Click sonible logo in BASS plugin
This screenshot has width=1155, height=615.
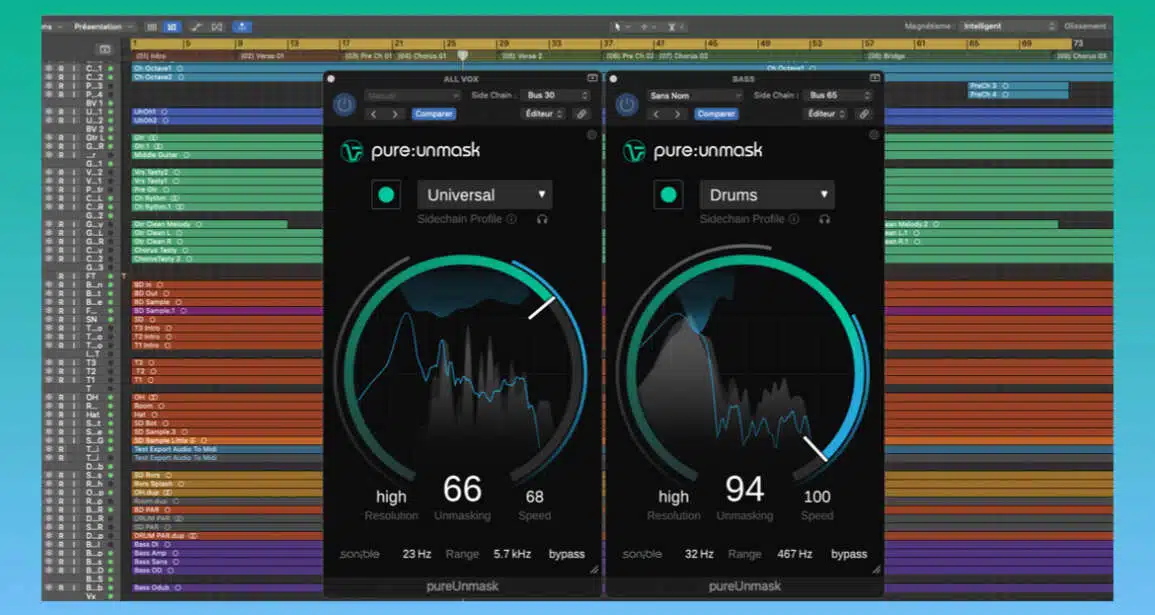[x=642, y=555]
